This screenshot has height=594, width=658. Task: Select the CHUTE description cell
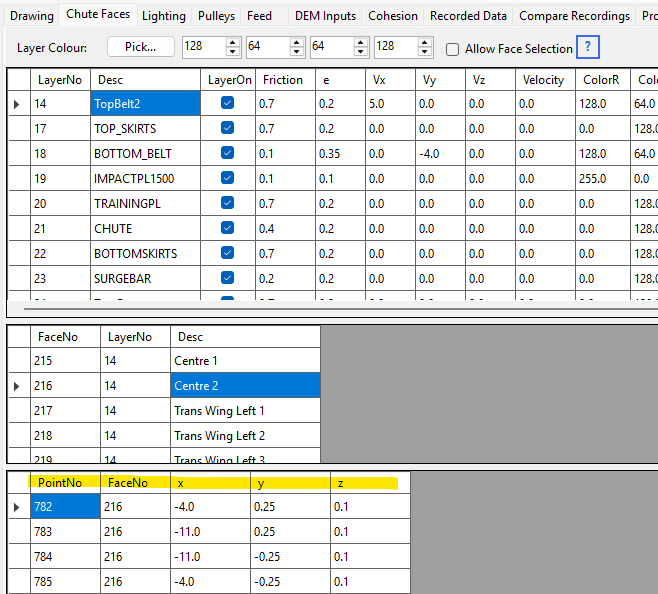145,228
